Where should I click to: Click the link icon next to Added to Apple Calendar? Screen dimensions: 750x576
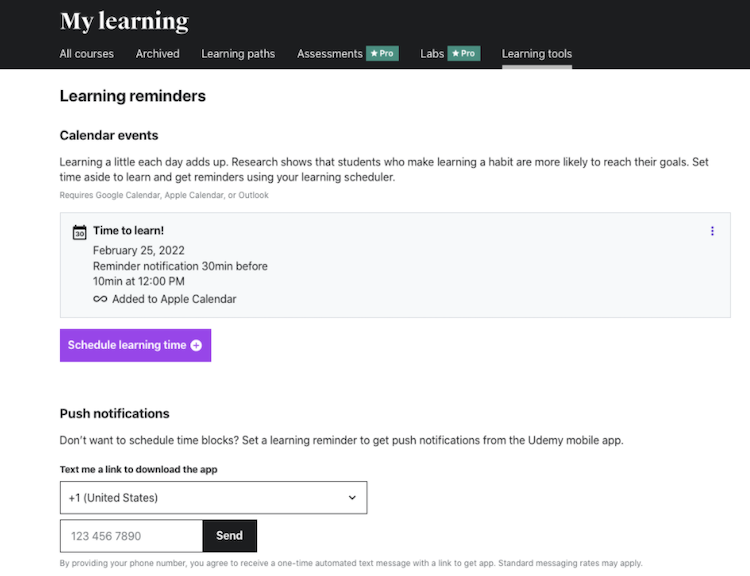point(100,299)
